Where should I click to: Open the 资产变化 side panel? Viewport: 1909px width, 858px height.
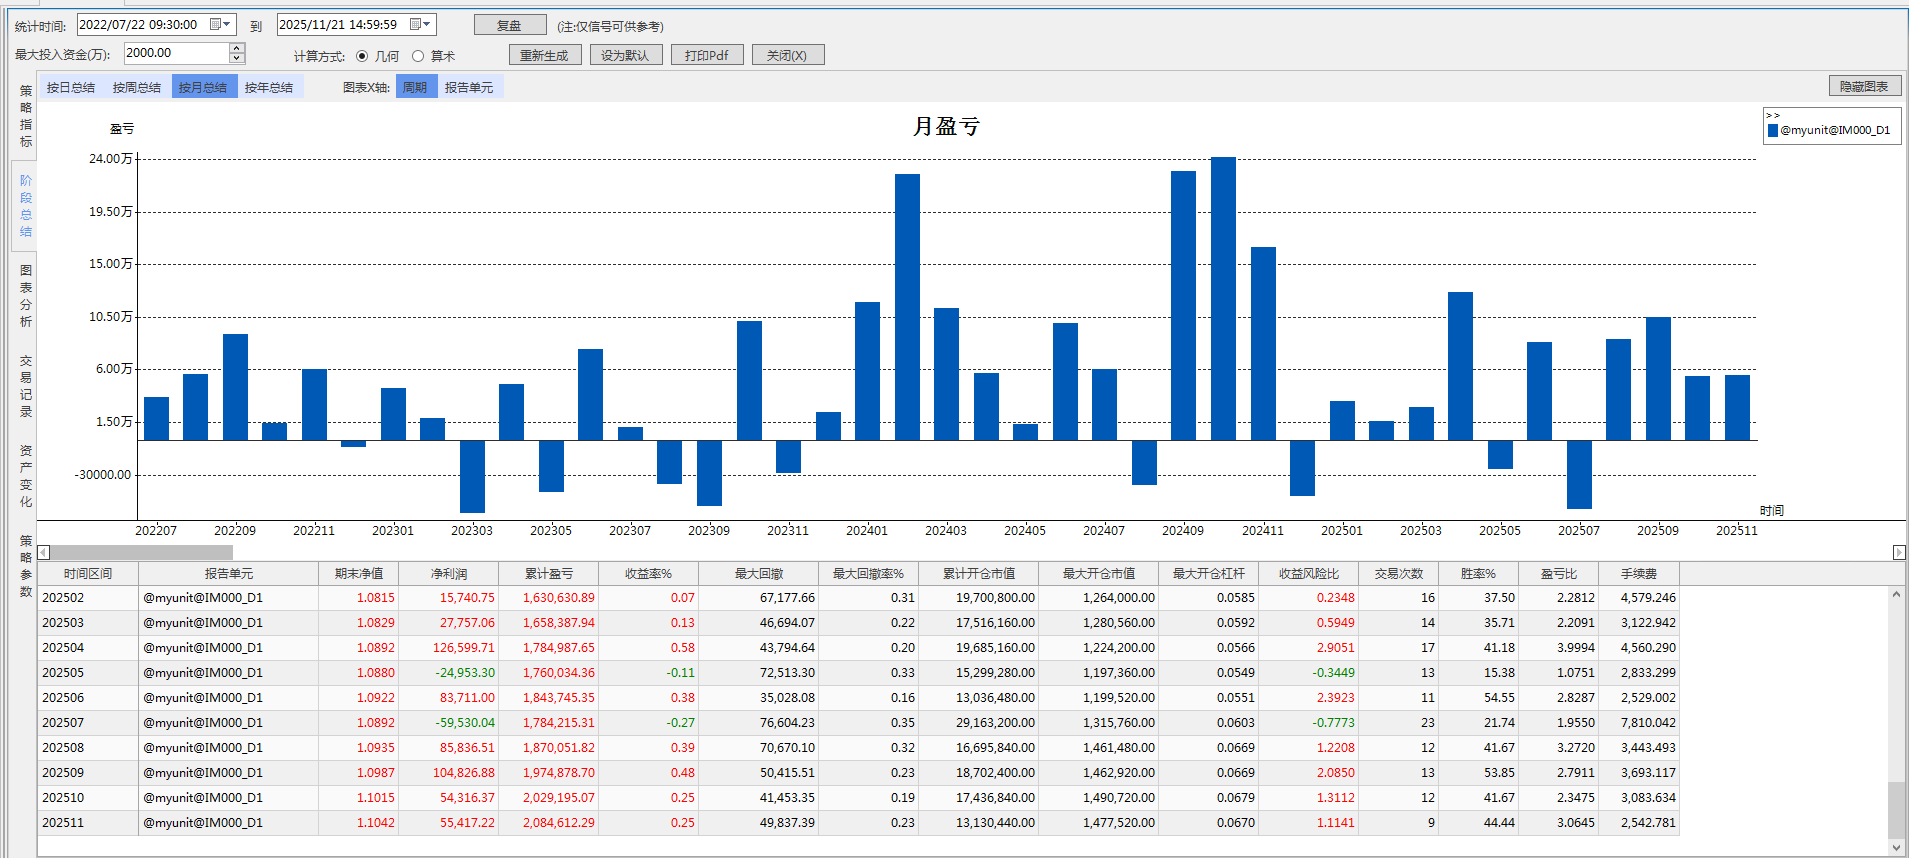point(26,476)
